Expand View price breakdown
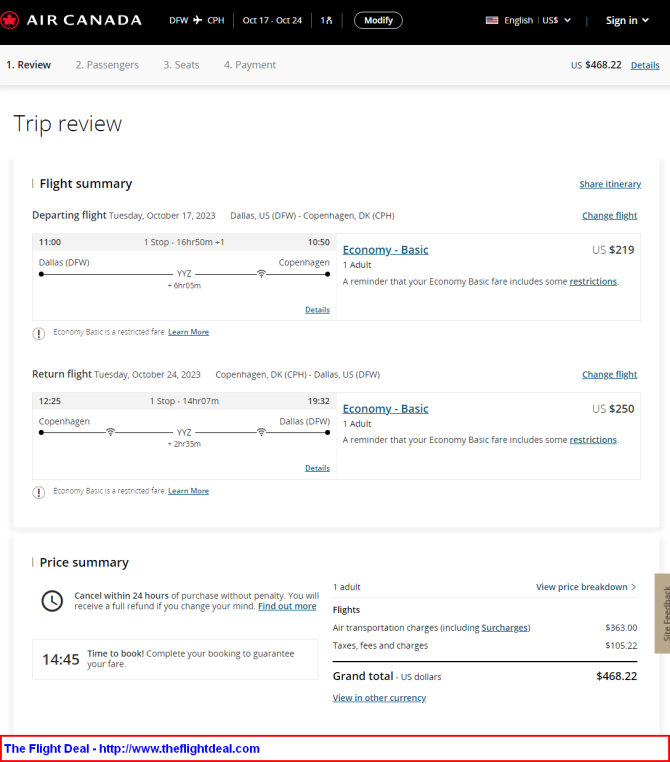The height and width of the screenshot is (762, 670). click(x=586, y=587)
